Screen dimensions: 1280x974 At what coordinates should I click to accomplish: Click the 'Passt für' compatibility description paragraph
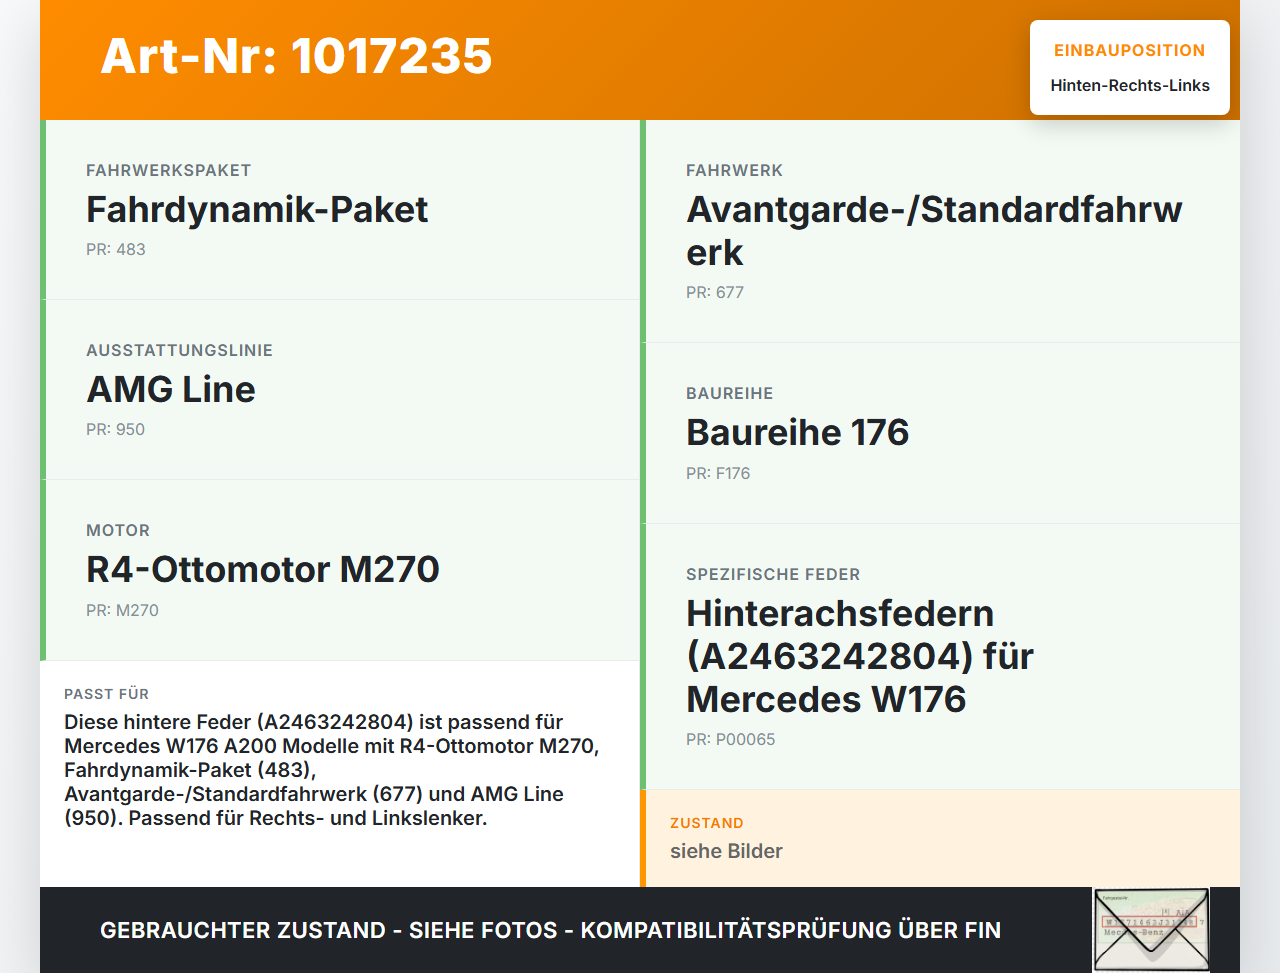[x=332, y=770]
